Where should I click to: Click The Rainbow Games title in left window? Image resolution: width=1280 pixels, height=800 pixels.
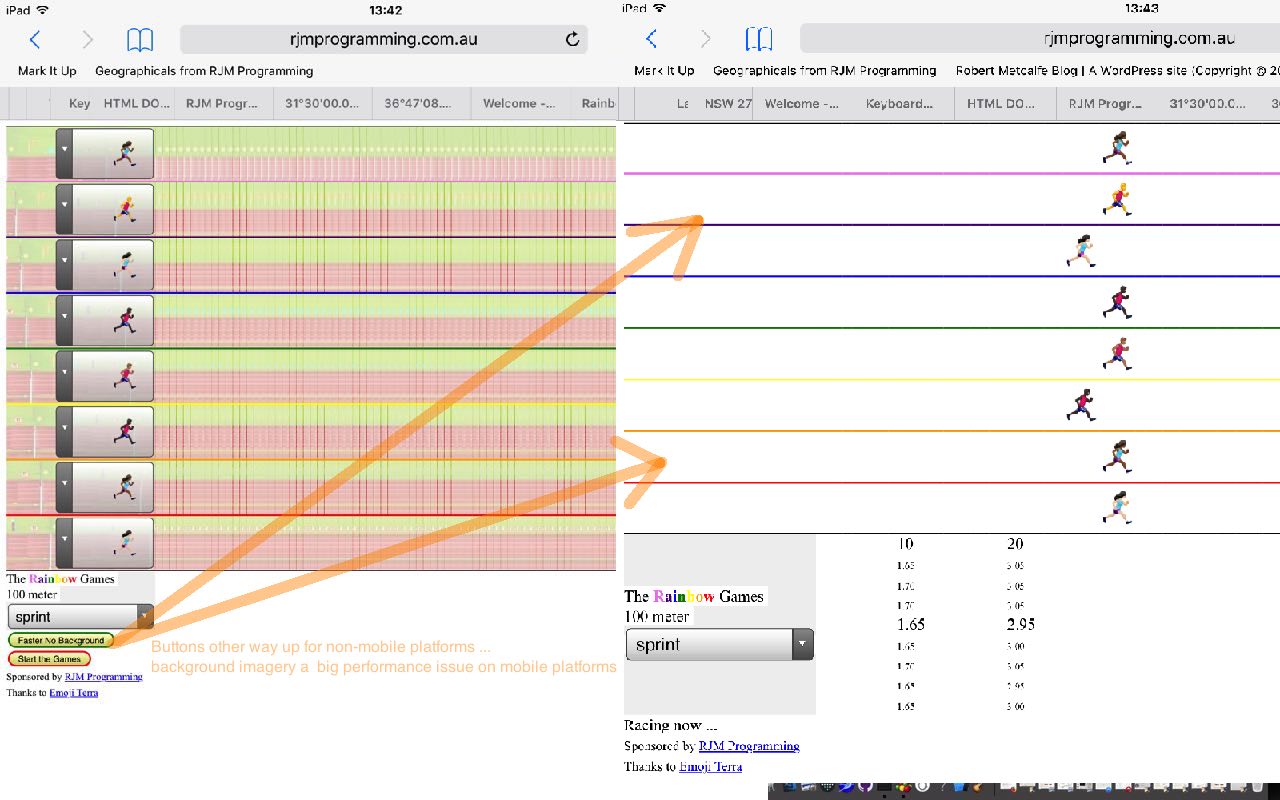pos(60,579)
